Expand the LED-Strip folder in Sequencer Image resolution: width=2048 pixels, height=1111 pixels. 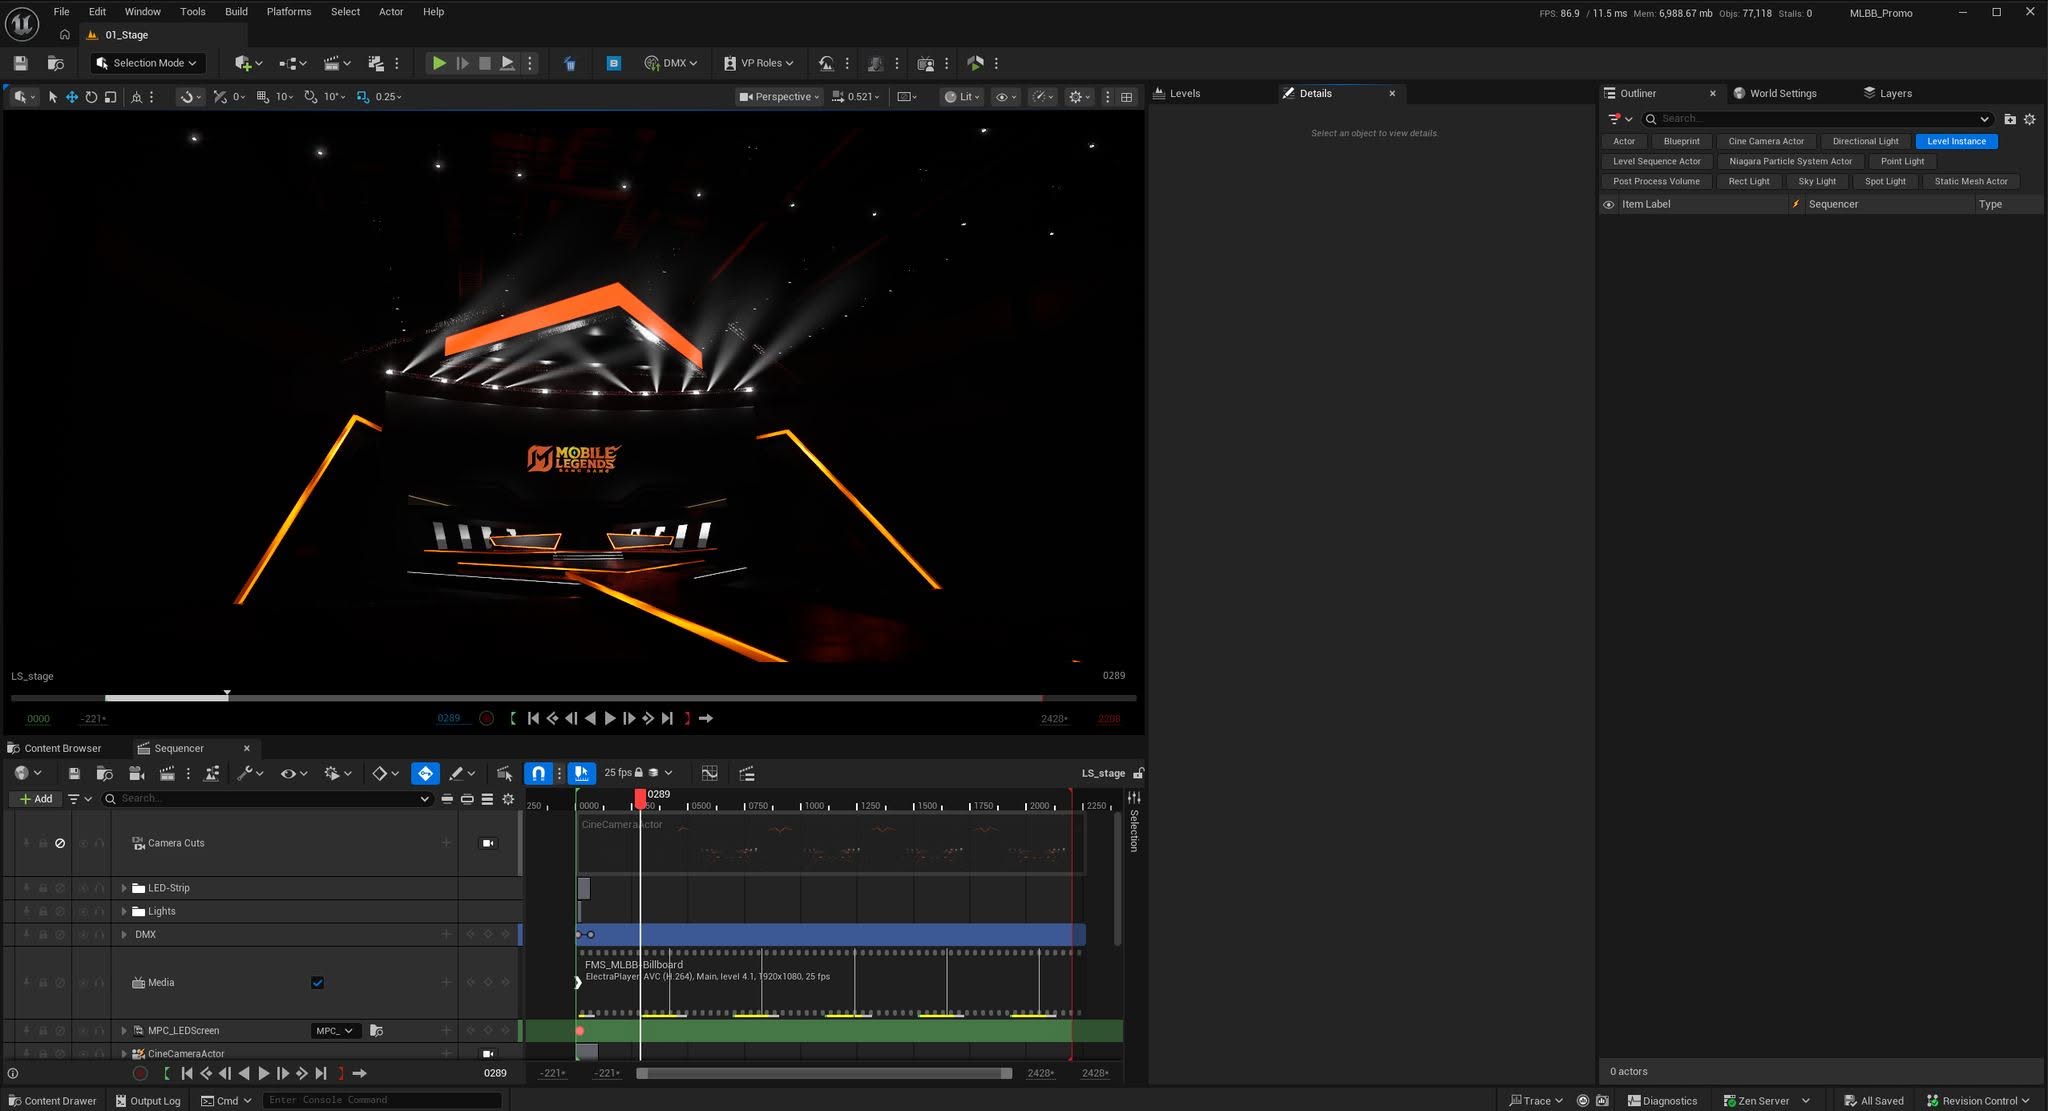click(x=124, y=888)
